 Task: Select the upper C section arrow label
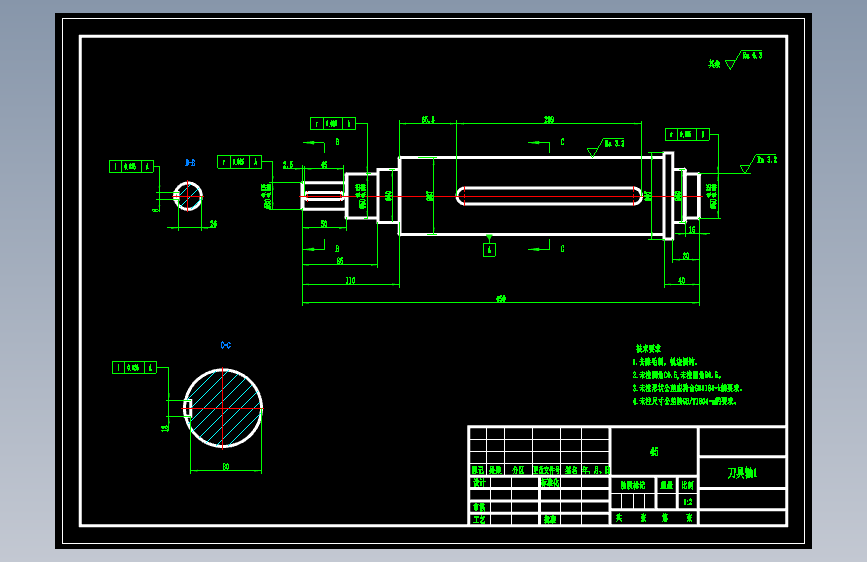[x=562, y=142]
